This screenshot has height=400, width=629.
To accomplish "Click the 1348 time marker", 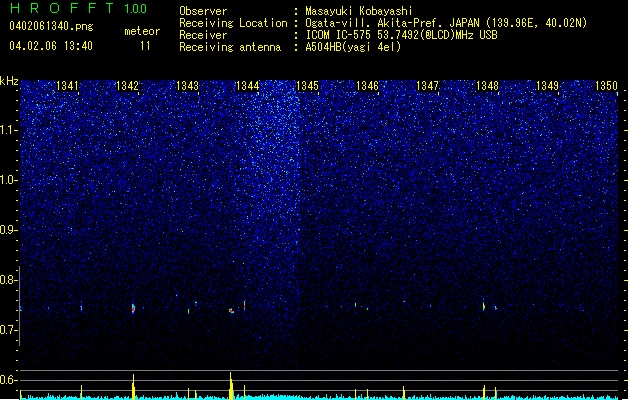I will click(x=487, y=86).
